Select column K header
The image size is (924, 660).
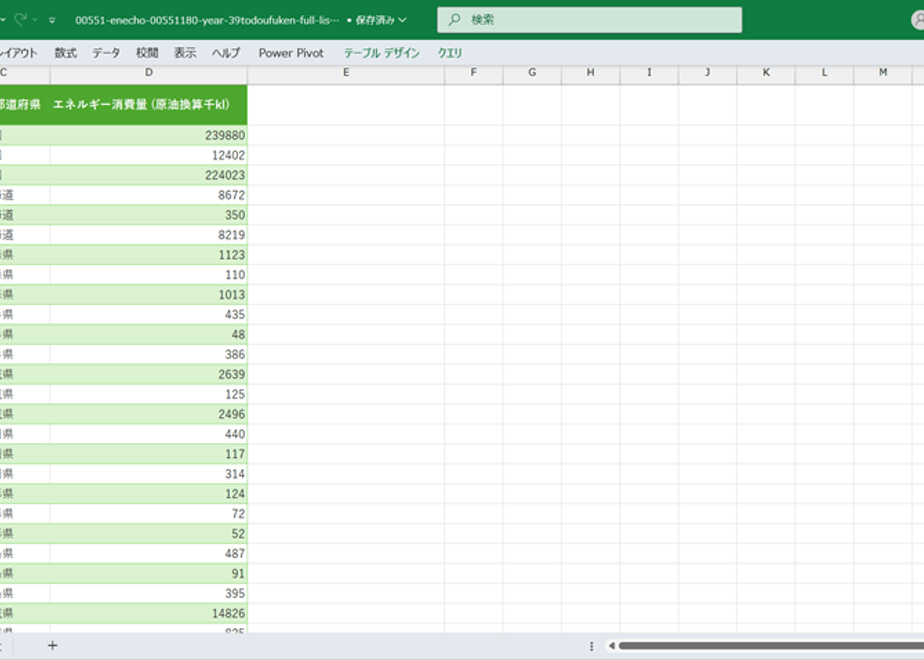[x=766, y=72]
